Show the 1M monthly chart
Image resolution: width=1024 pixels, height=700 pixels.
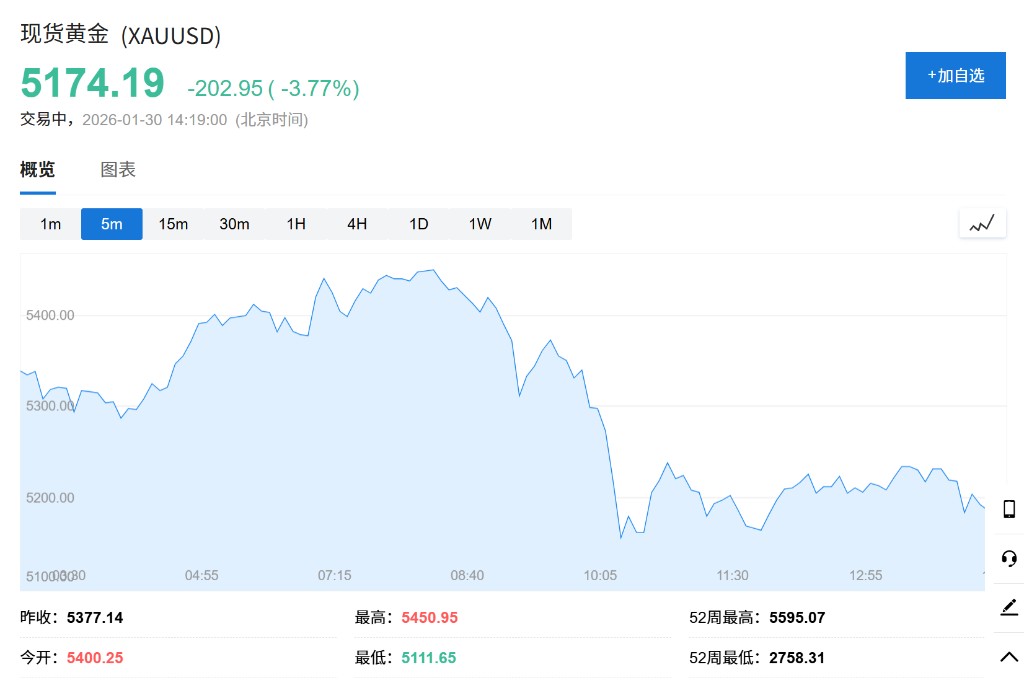click(x=541, y=224)
